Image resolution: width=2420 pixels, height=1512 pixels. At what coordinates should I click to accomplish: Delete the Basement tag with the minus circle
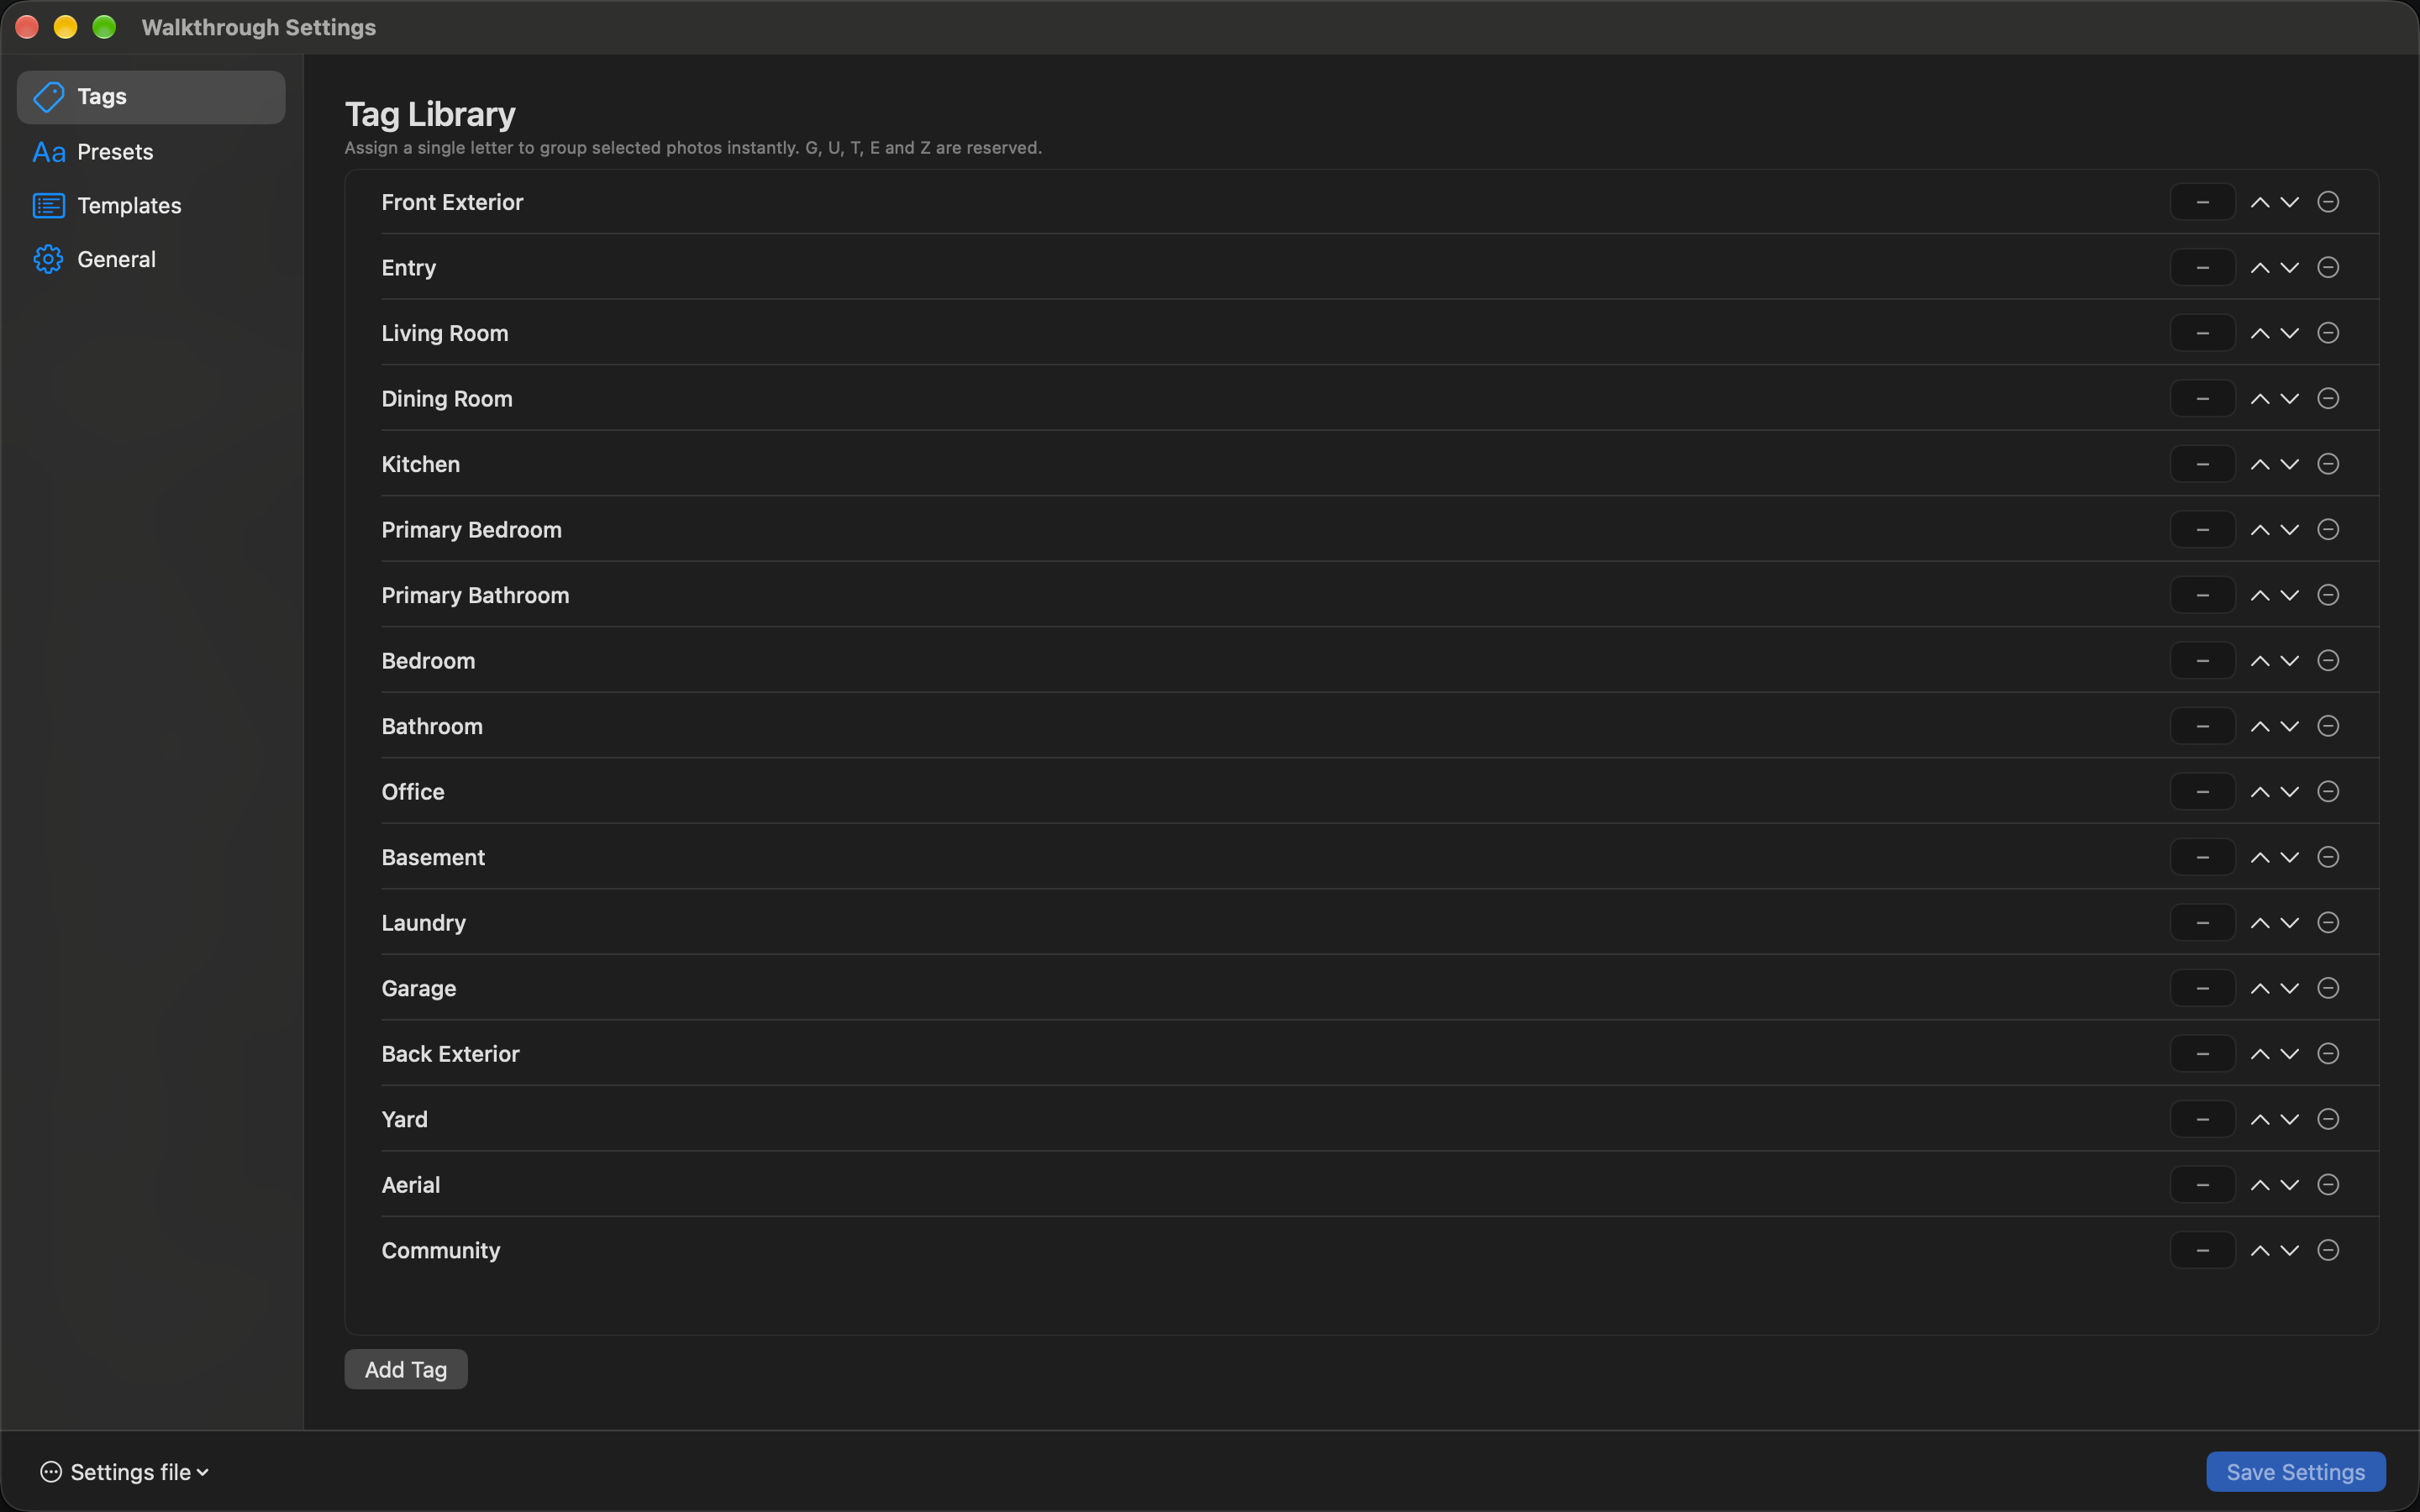[x=2328, y=857]
